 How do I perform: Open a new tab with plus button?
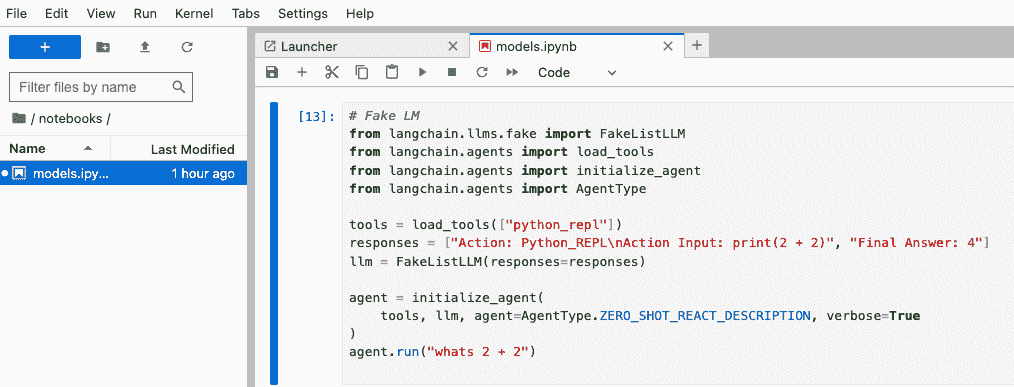pyautogui.click(x=696, y=46)
